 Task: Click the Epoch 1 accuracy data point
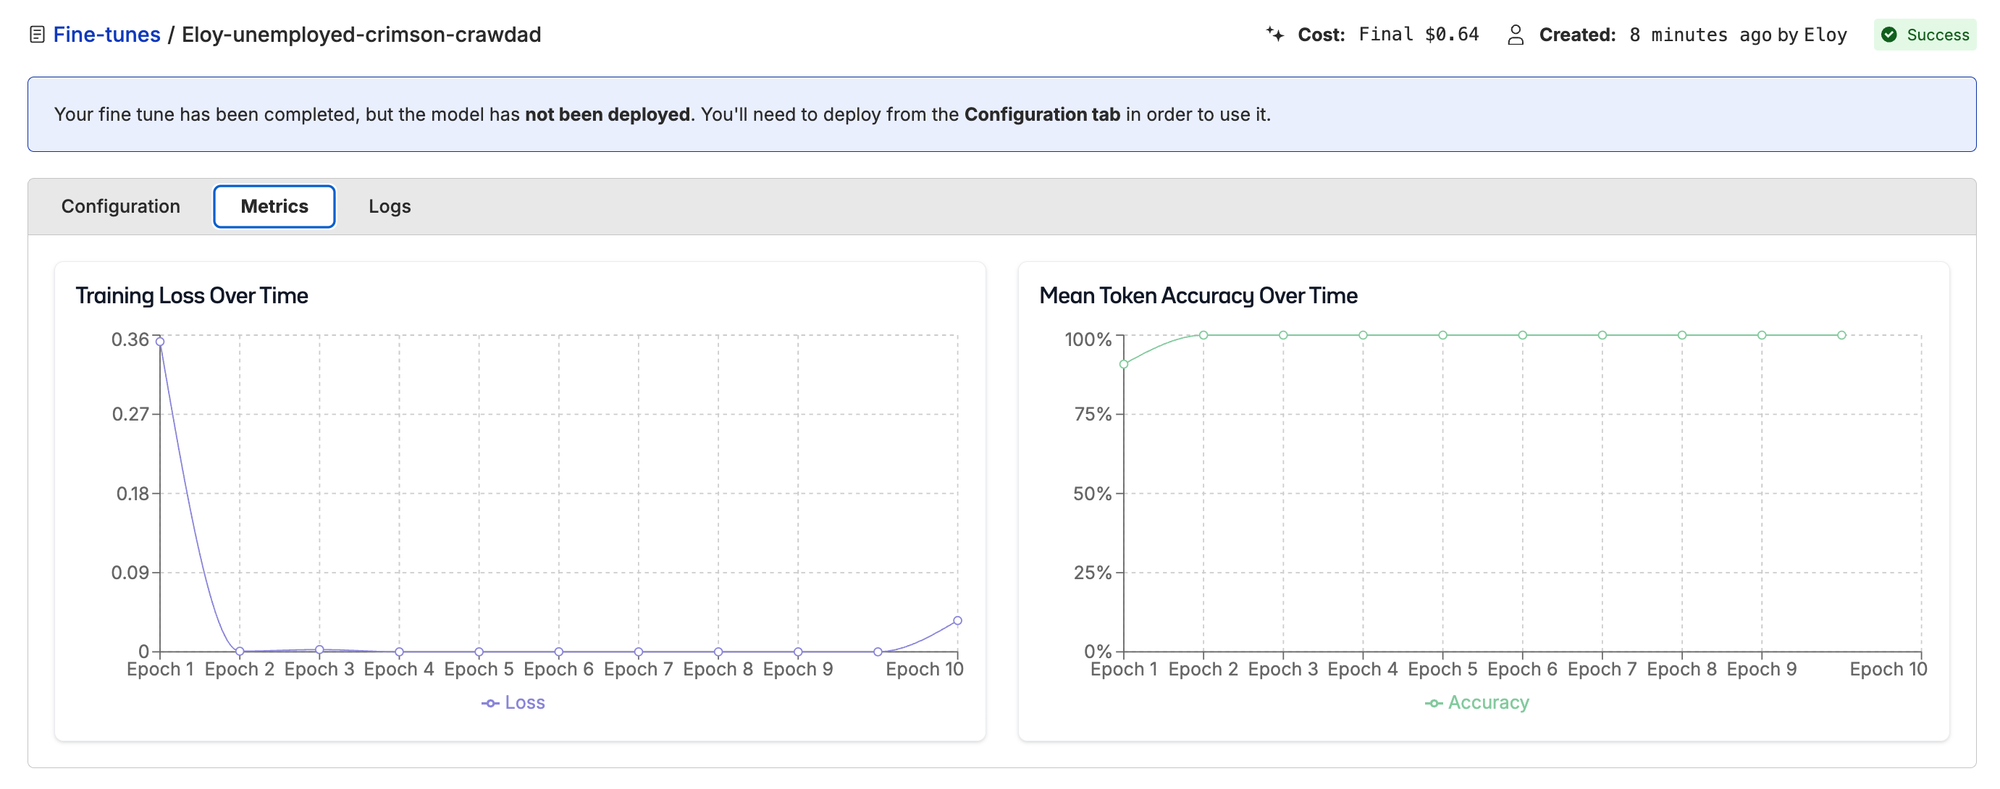[x=1124, y=364]
